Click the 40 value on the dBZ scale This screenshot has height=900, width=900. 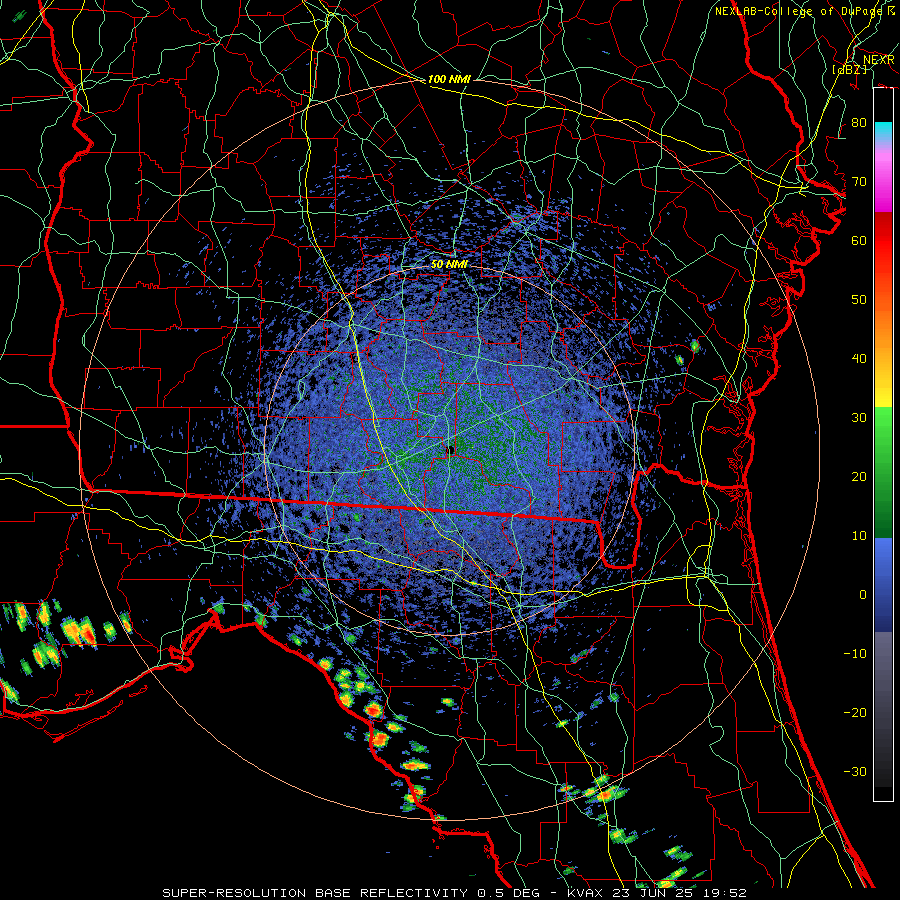(859, 359)
